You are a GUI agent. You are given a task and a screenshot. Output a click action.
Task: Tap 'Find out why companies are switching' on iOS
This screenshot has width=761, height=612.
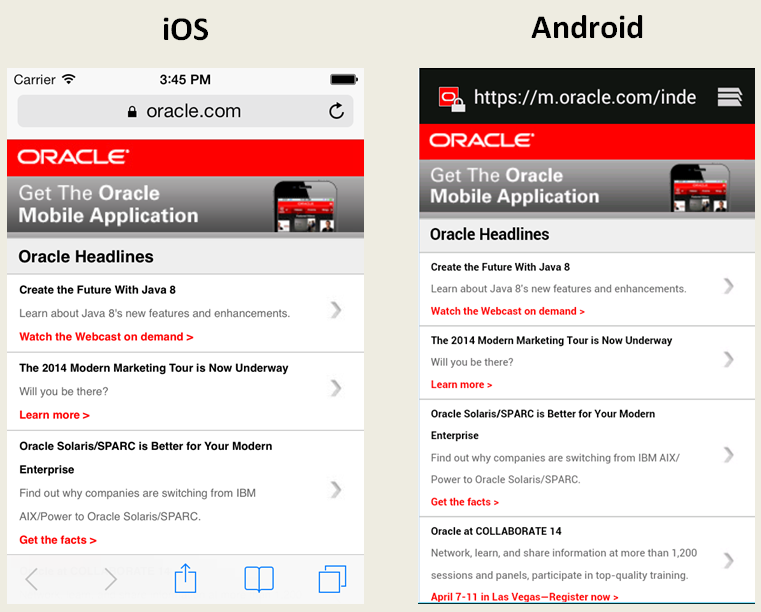click(x=137, y=505)
